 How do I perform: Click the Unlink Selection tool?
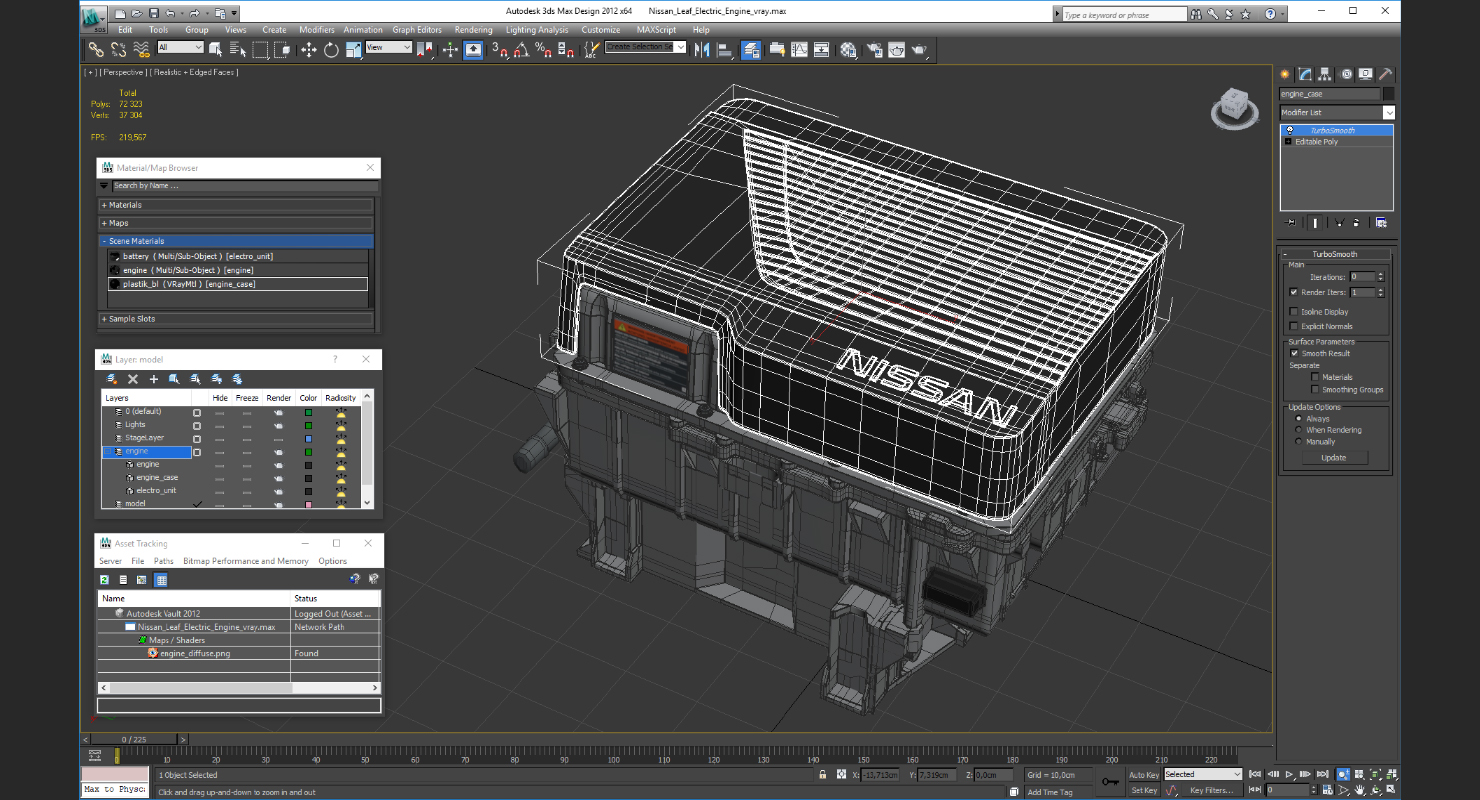pyautogui.click(x=119, y=49)
